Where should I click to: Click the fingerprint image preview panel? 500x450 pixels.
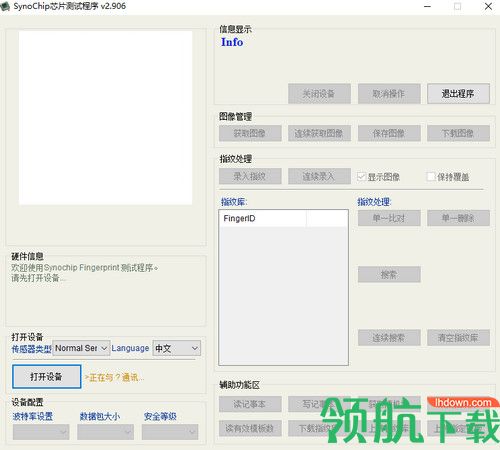(x=105, y=118)
